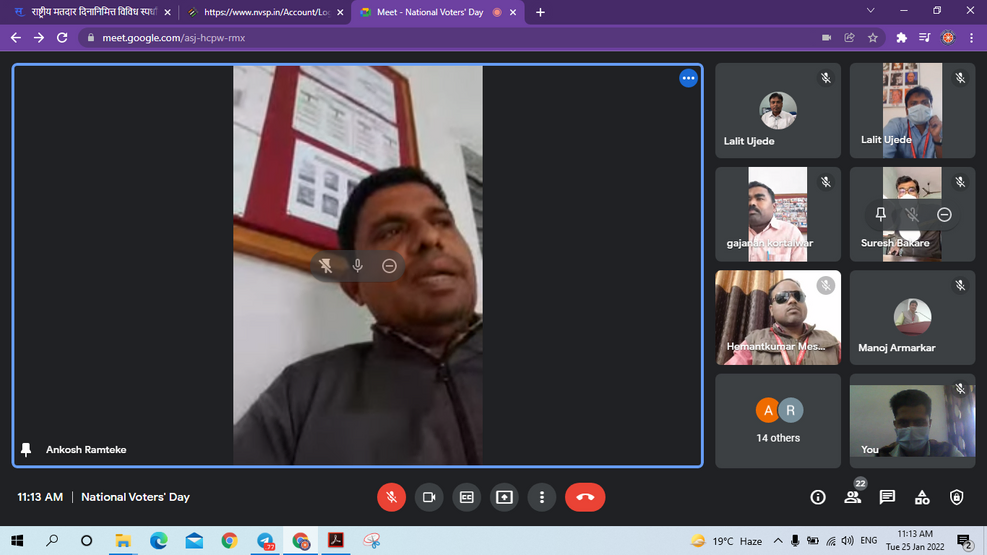Expand the 14 others participant tile

(778, 420)
